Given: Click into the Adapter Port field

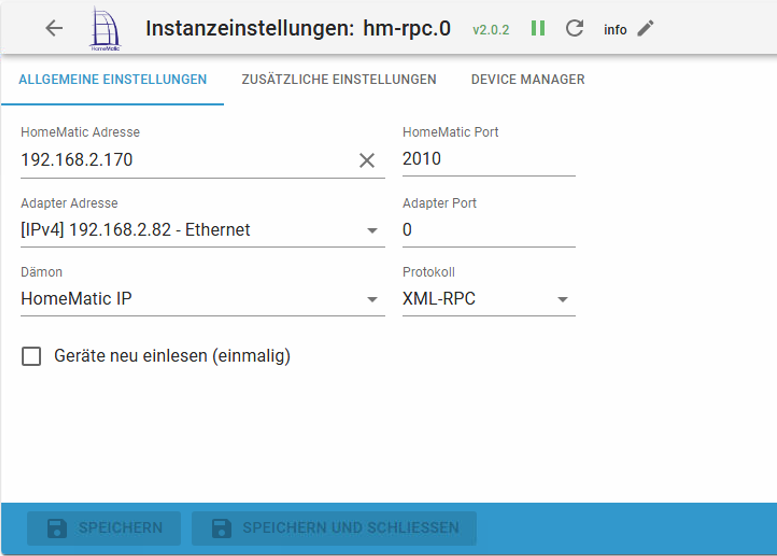Looking at the screenshot, I should click(489, 230).
